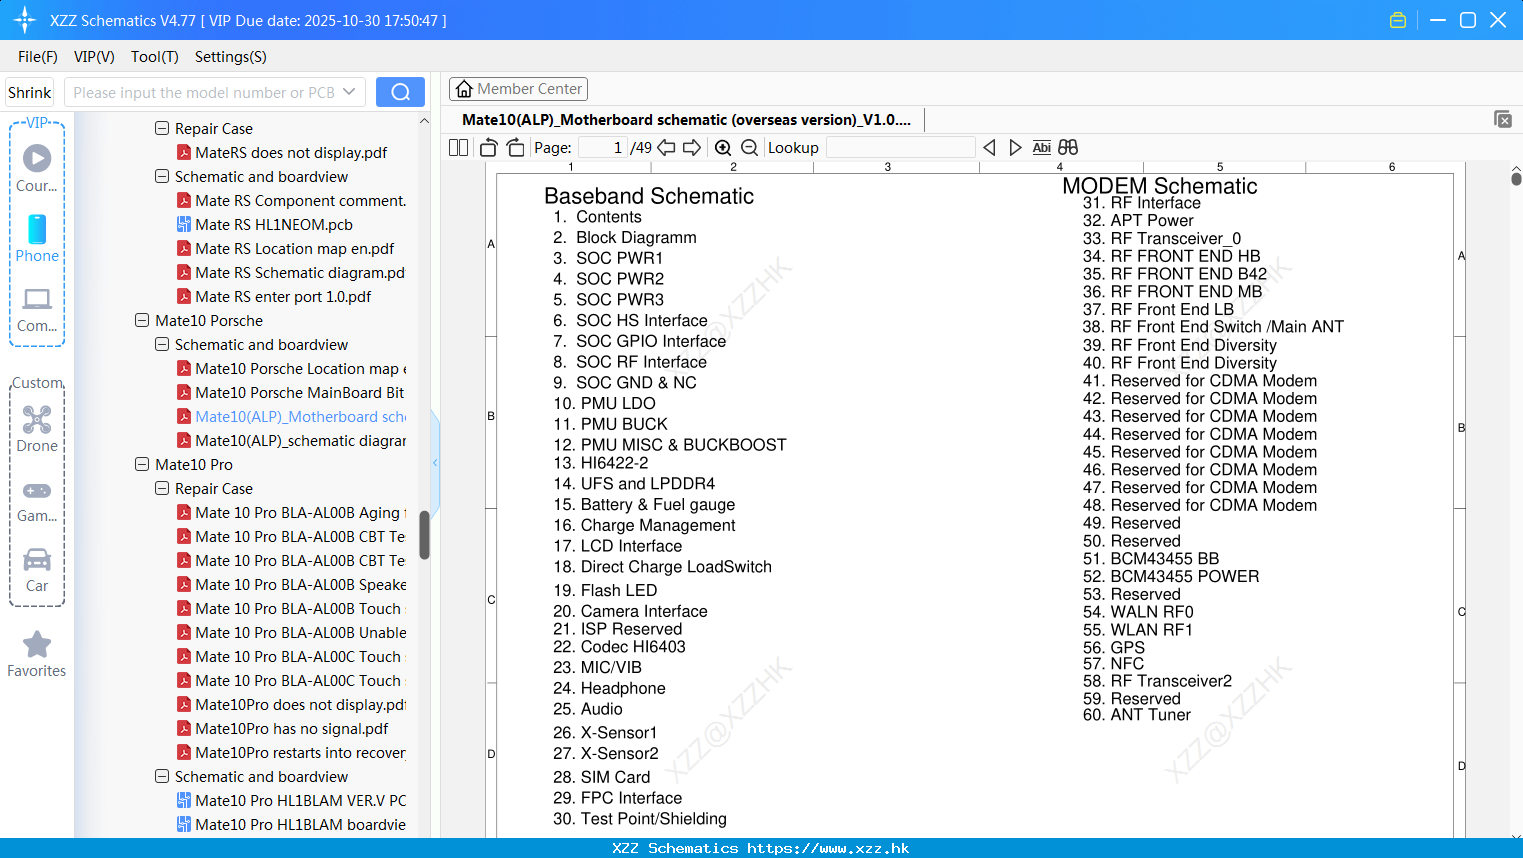Collapse the left panel with splitter arrow

tap(435, 462)
